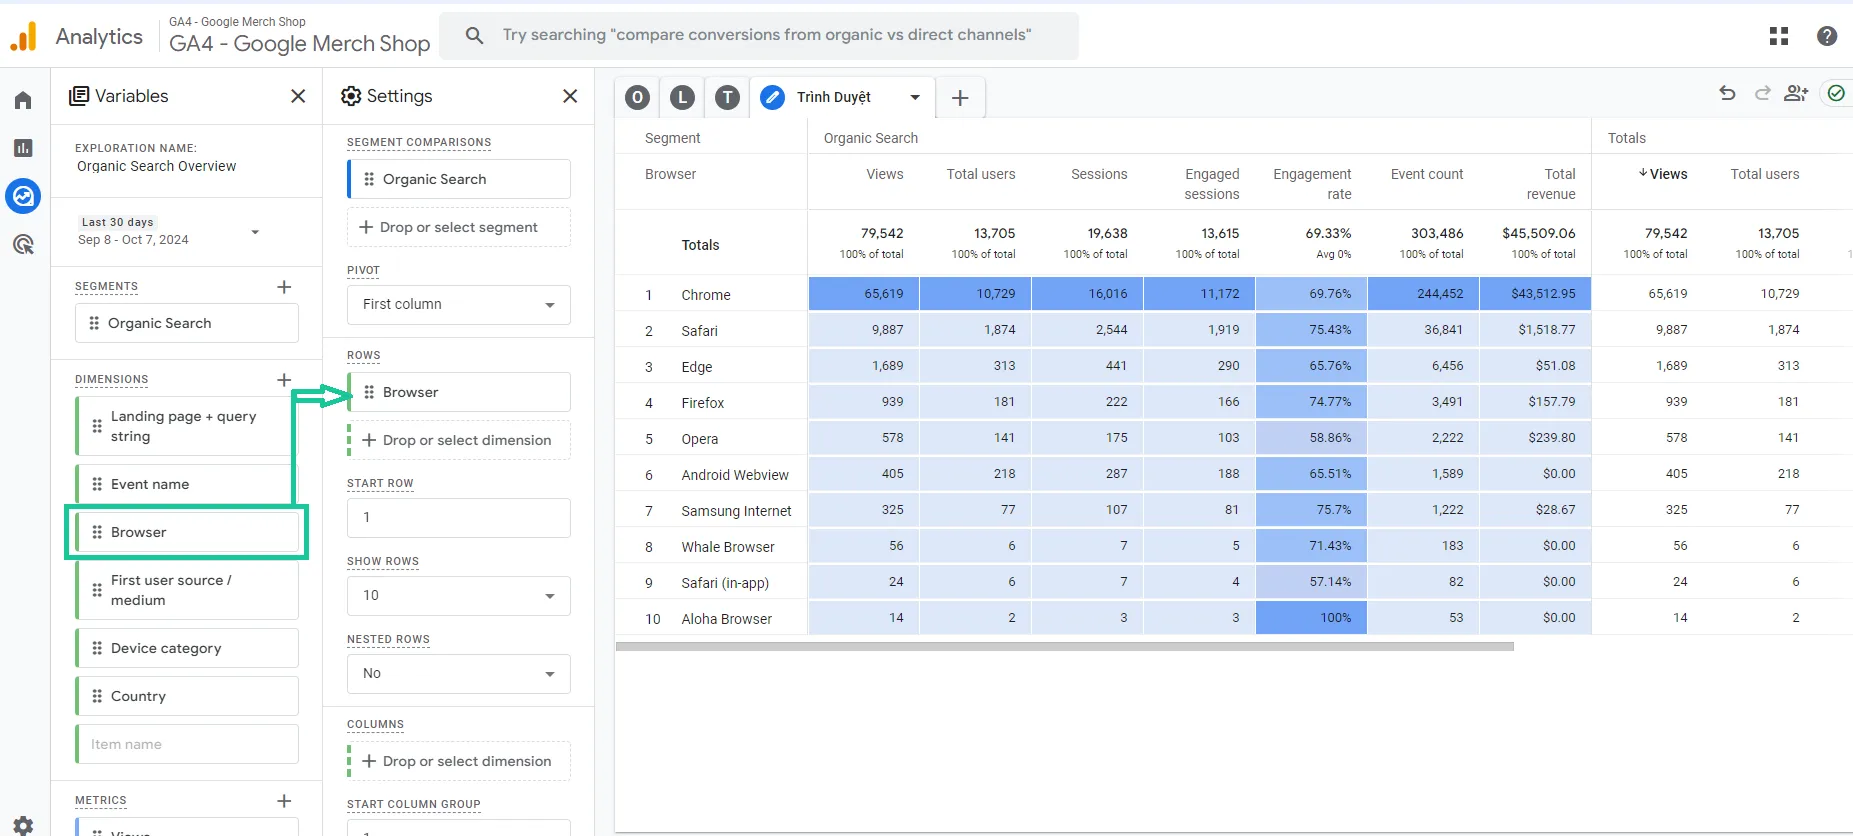Close the Variables panel
This screenshot has width=1853, height=836.
(x=298, y=96)
